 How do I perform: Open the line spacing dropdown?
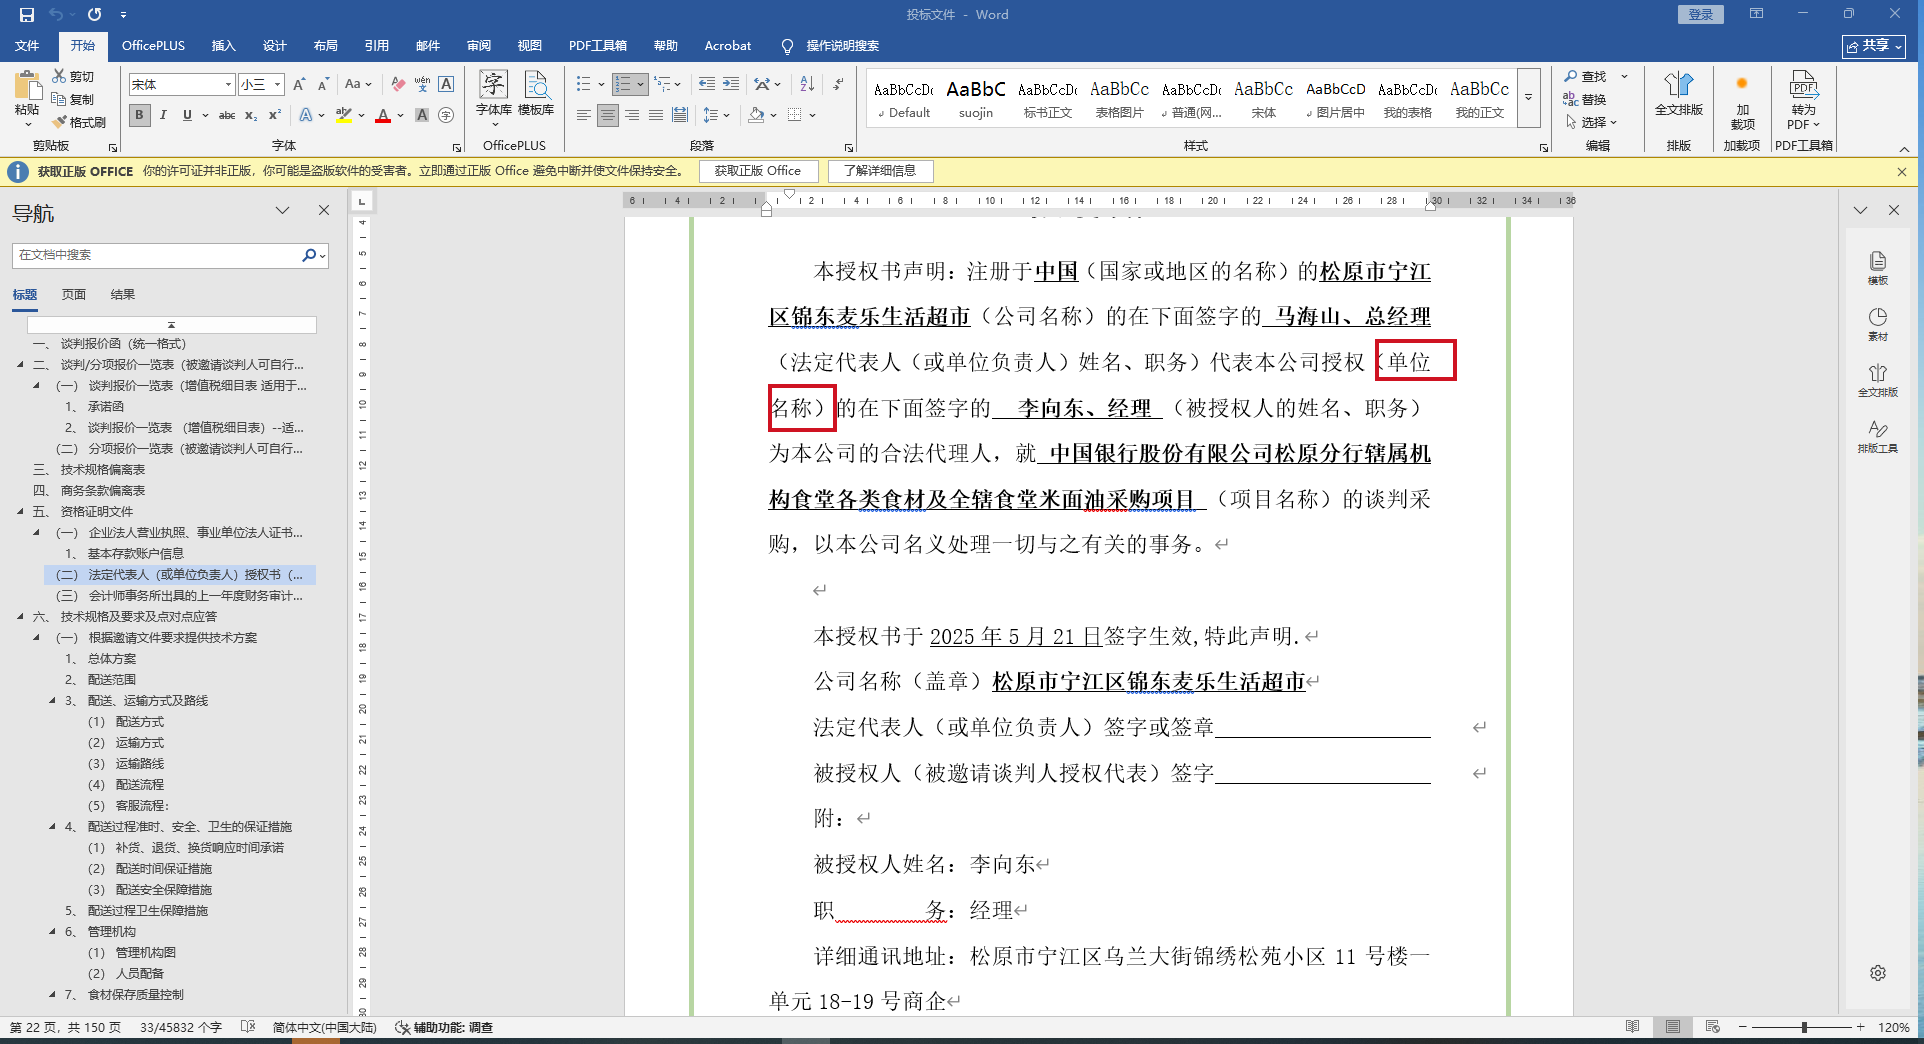[716, 115]
